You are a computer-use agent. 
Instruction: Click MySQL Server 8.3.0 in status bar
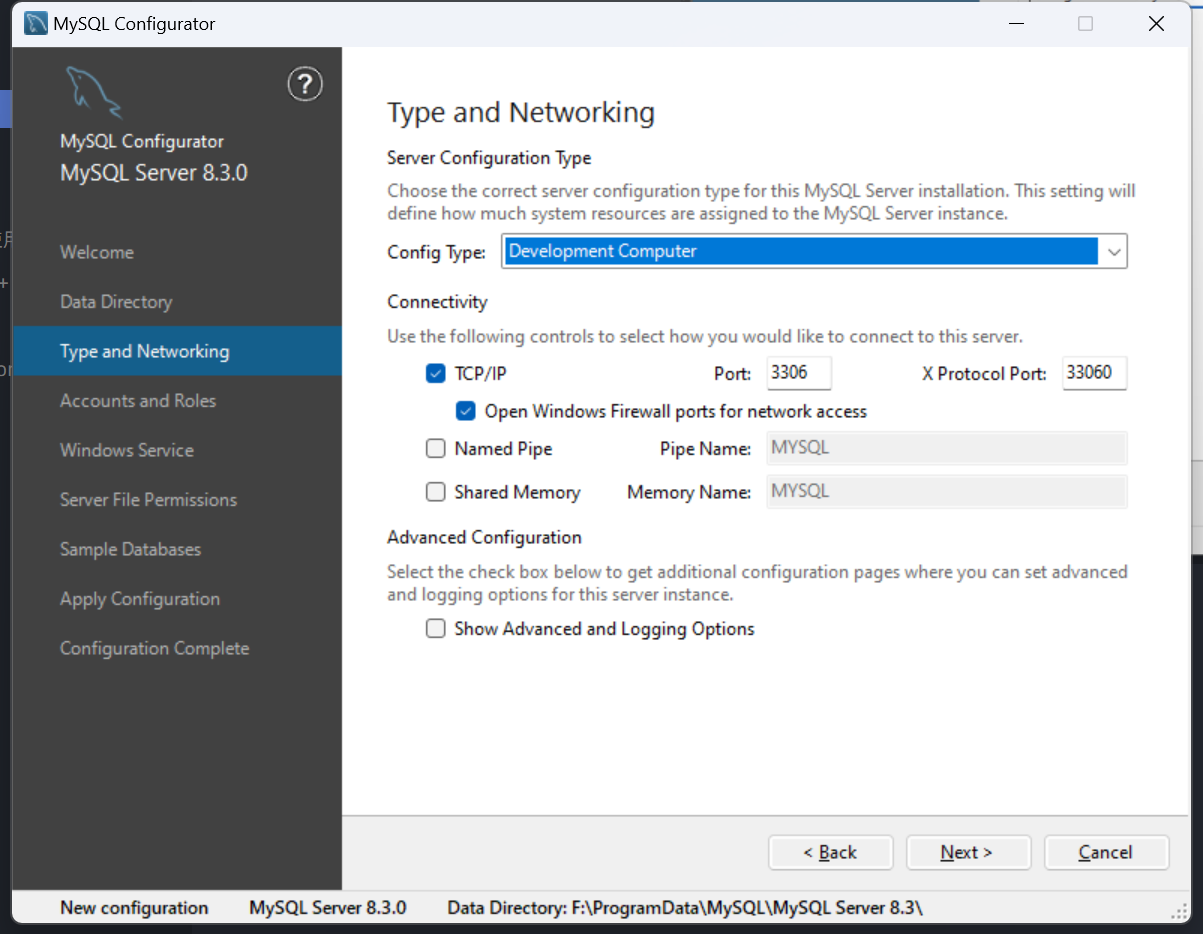click(x=328, y=908)
